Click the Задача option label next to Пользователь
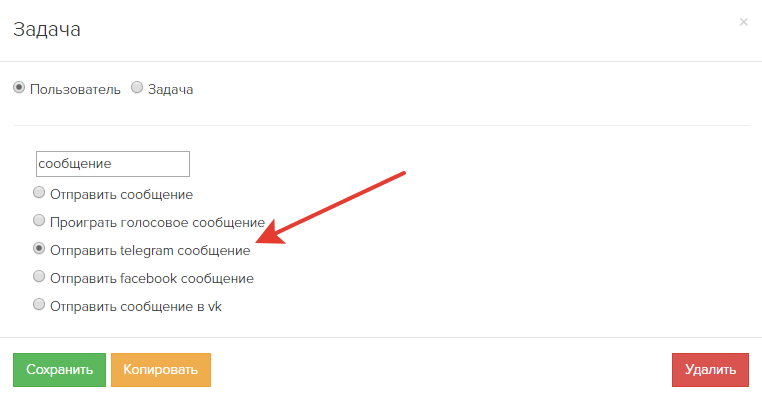This screenshot has width=762, height=399. pos(170,90)
